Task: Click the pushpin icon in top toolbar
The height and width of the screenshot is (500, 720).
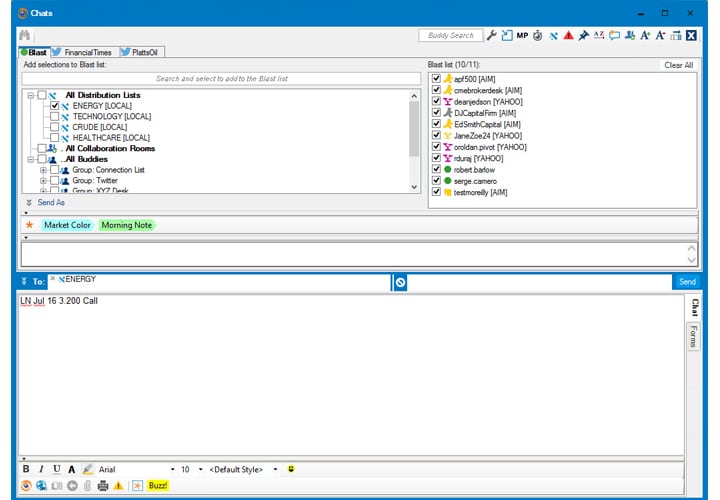Action: point(583,35)
